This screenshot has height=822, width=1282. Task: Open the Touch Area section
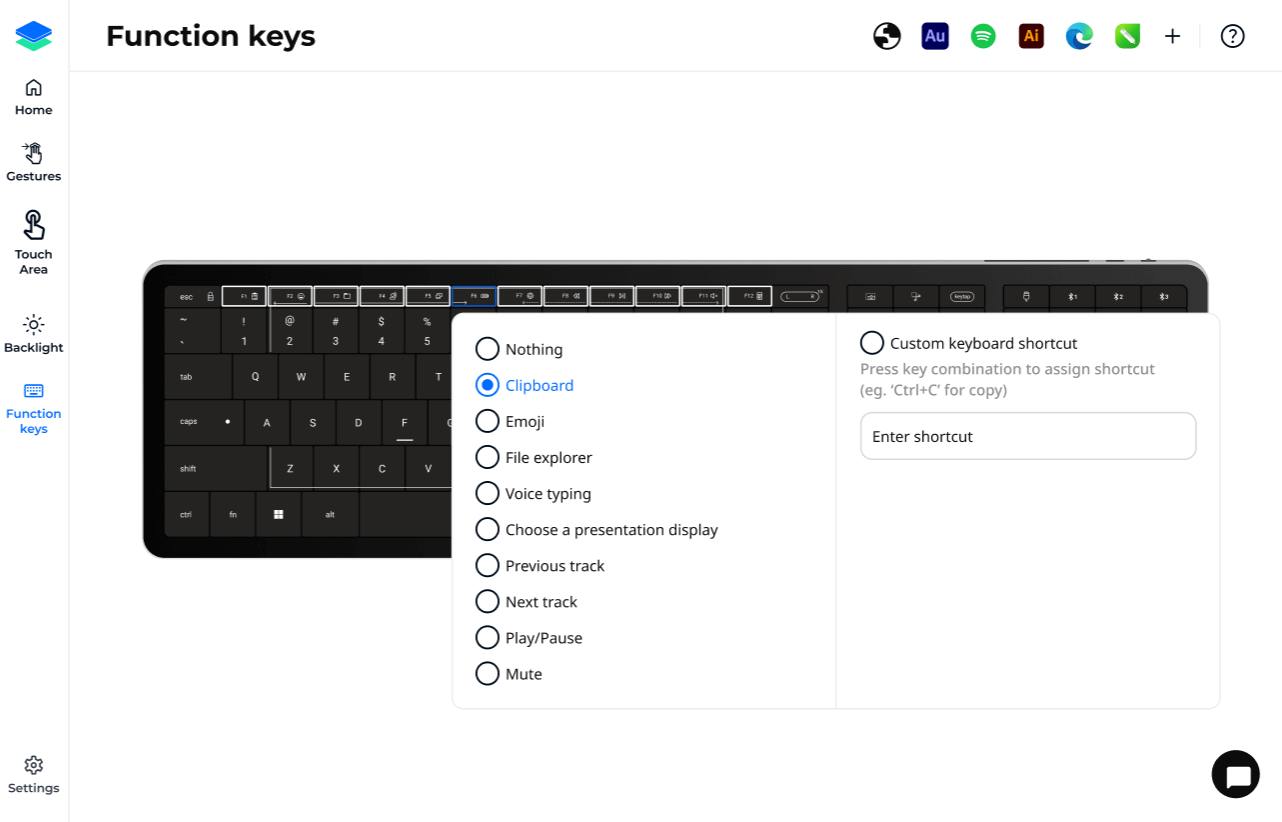(x=33, y=243)
